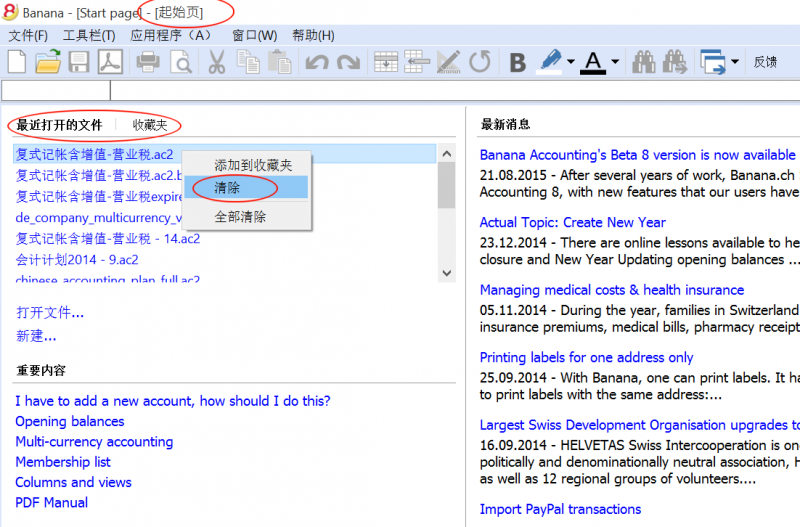
Task: Choose 添加到收藏夹 in context menu
Action: [x=246, y=165]
